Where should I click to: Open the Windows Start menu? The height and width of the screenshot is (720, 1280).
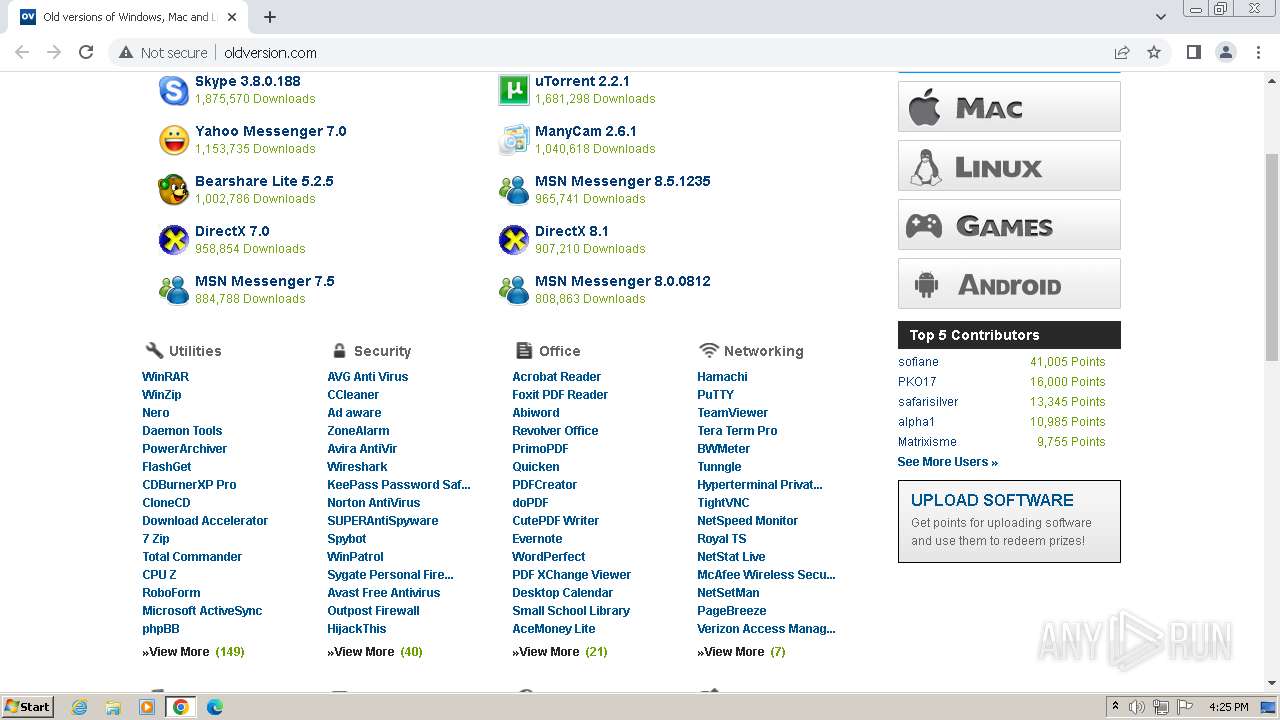pos(28,707)
